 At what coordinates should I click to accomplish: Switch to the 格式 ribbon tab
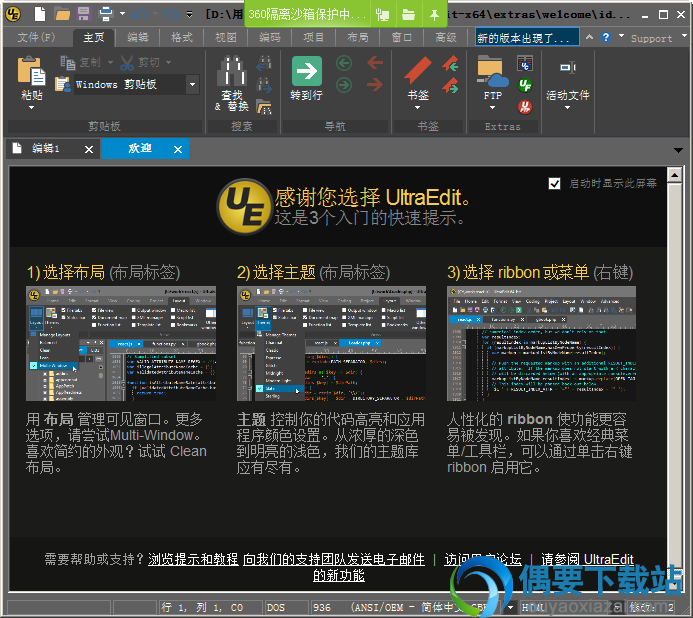tap(182, 38)
